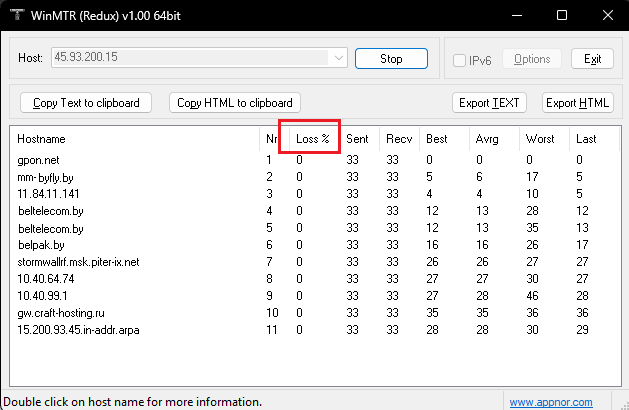Click hop number 11 cell

pos(272,330)
